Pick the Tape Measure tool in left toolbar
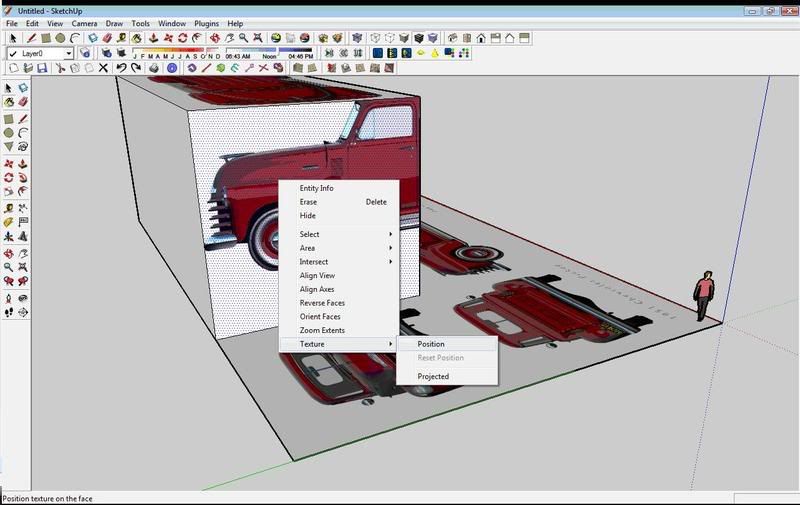Viewport: 800px width, 505px height. click(x=9, y=207)
